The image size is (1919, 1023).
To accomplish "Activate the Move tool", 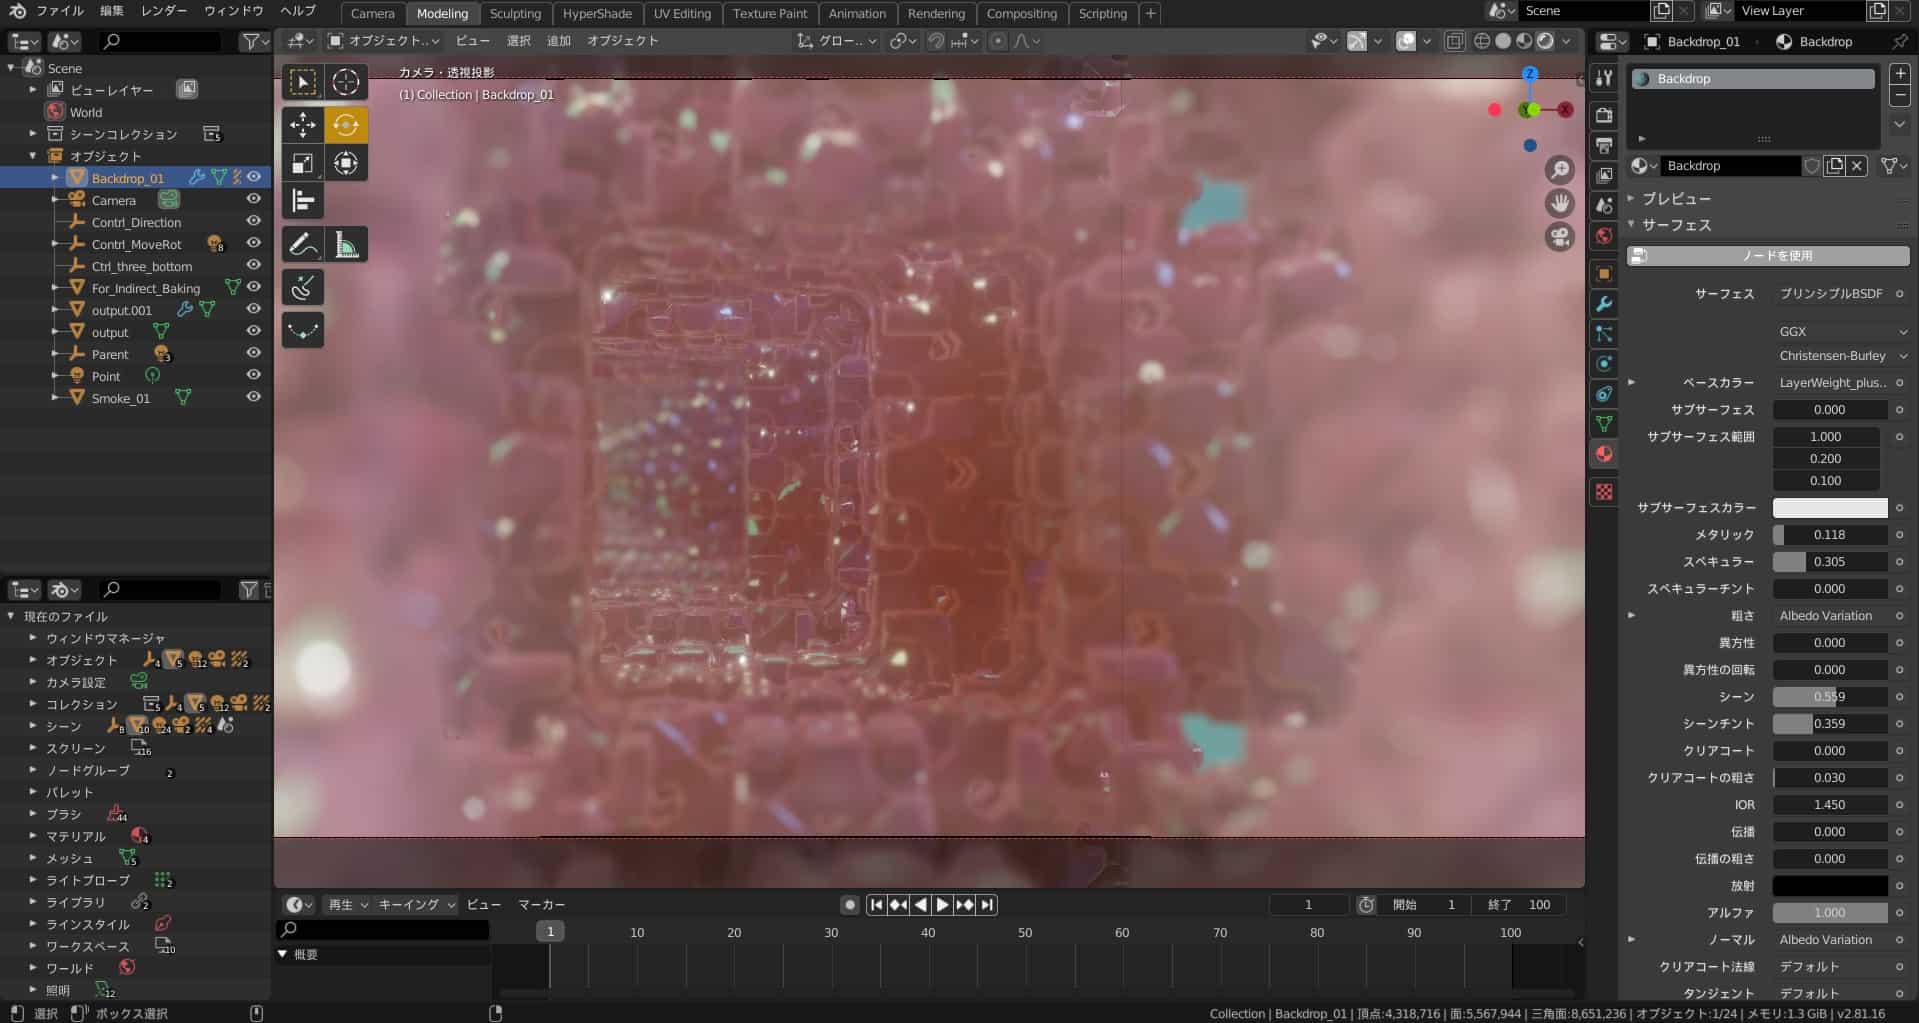I will point(303,125).
